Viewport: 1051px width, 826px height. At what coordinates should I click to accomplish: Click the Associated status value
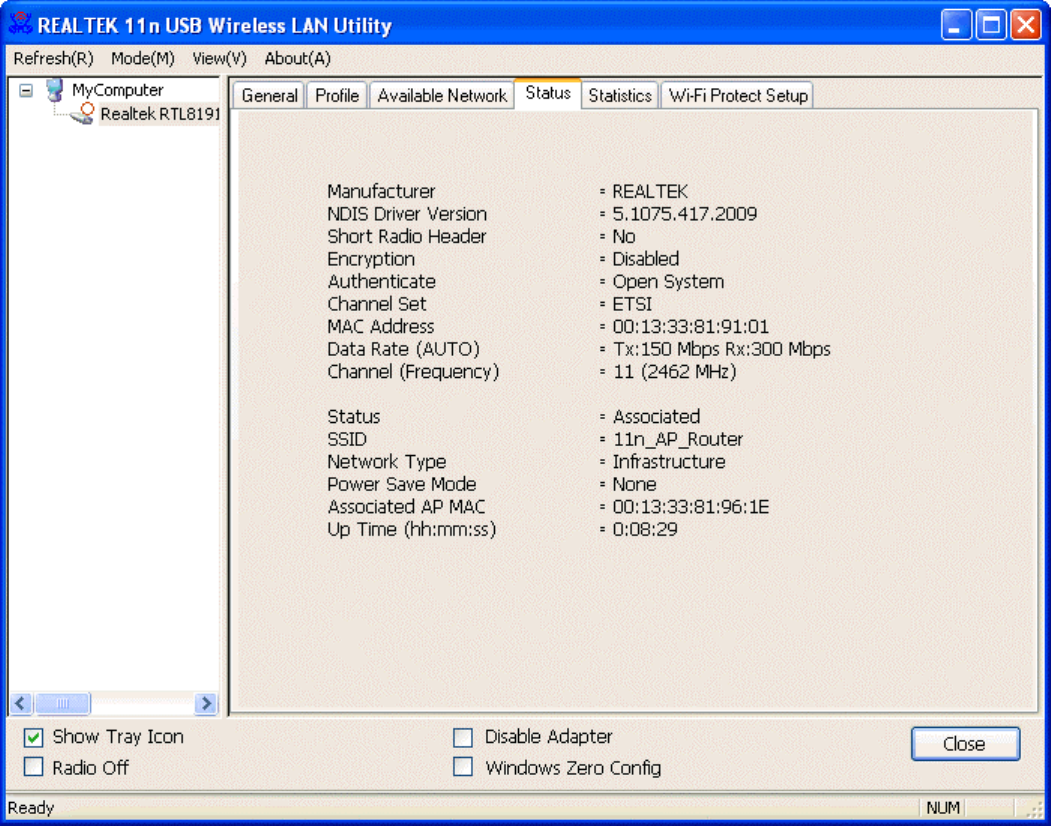tap(656, 416)
